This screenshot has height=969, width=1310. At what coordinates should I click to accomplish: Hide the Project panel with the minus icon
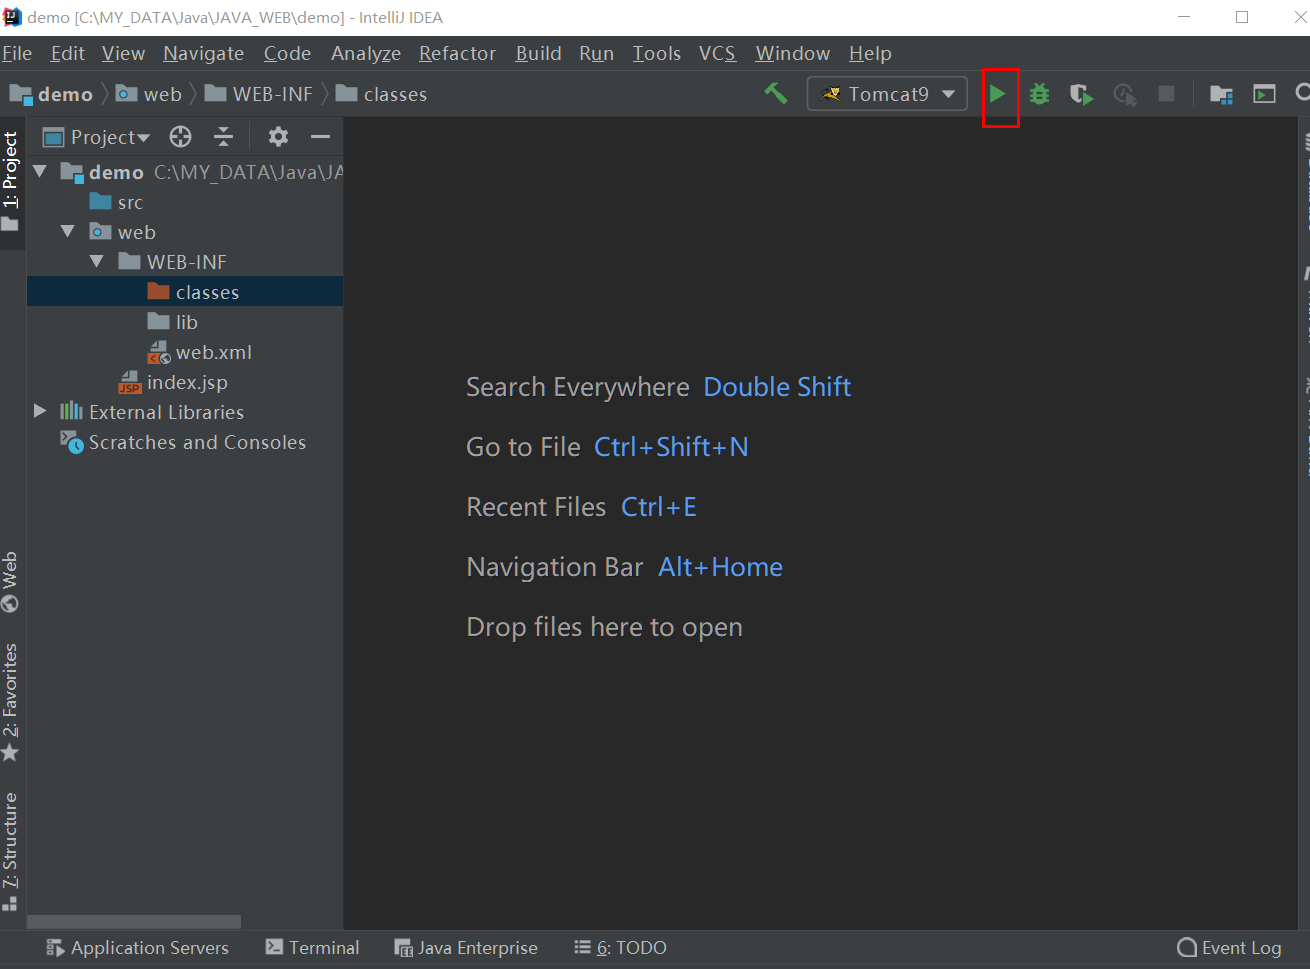pos(320,137)
